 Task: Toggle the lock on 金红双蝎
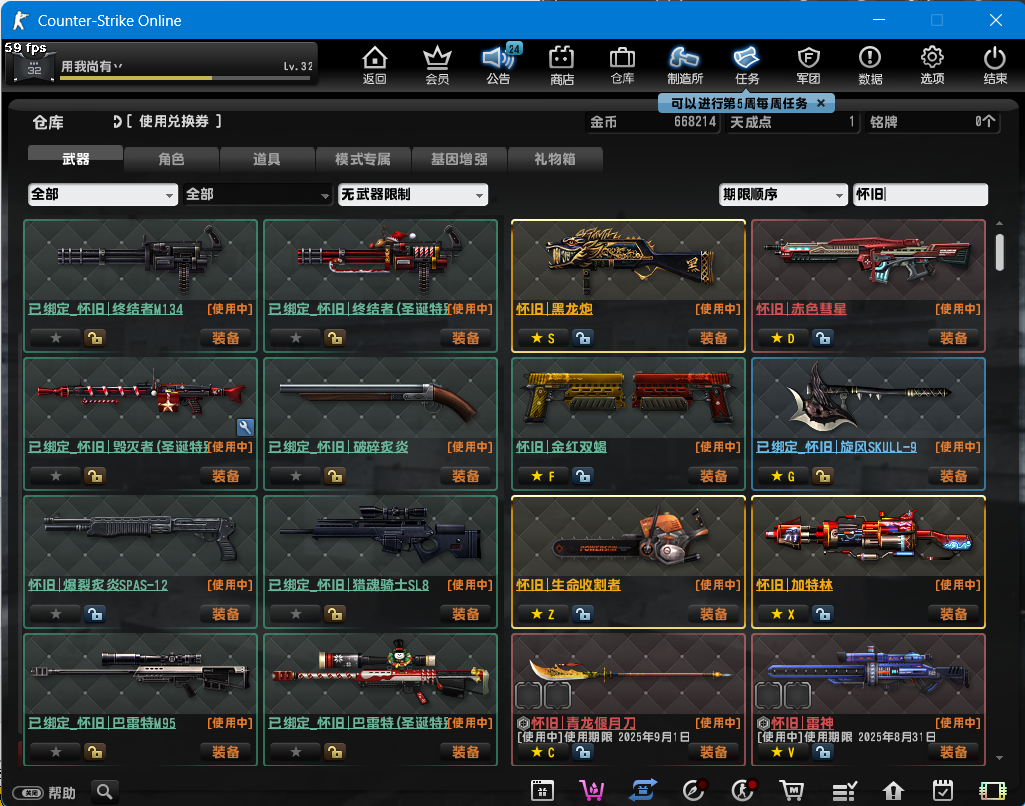point(583,476)
